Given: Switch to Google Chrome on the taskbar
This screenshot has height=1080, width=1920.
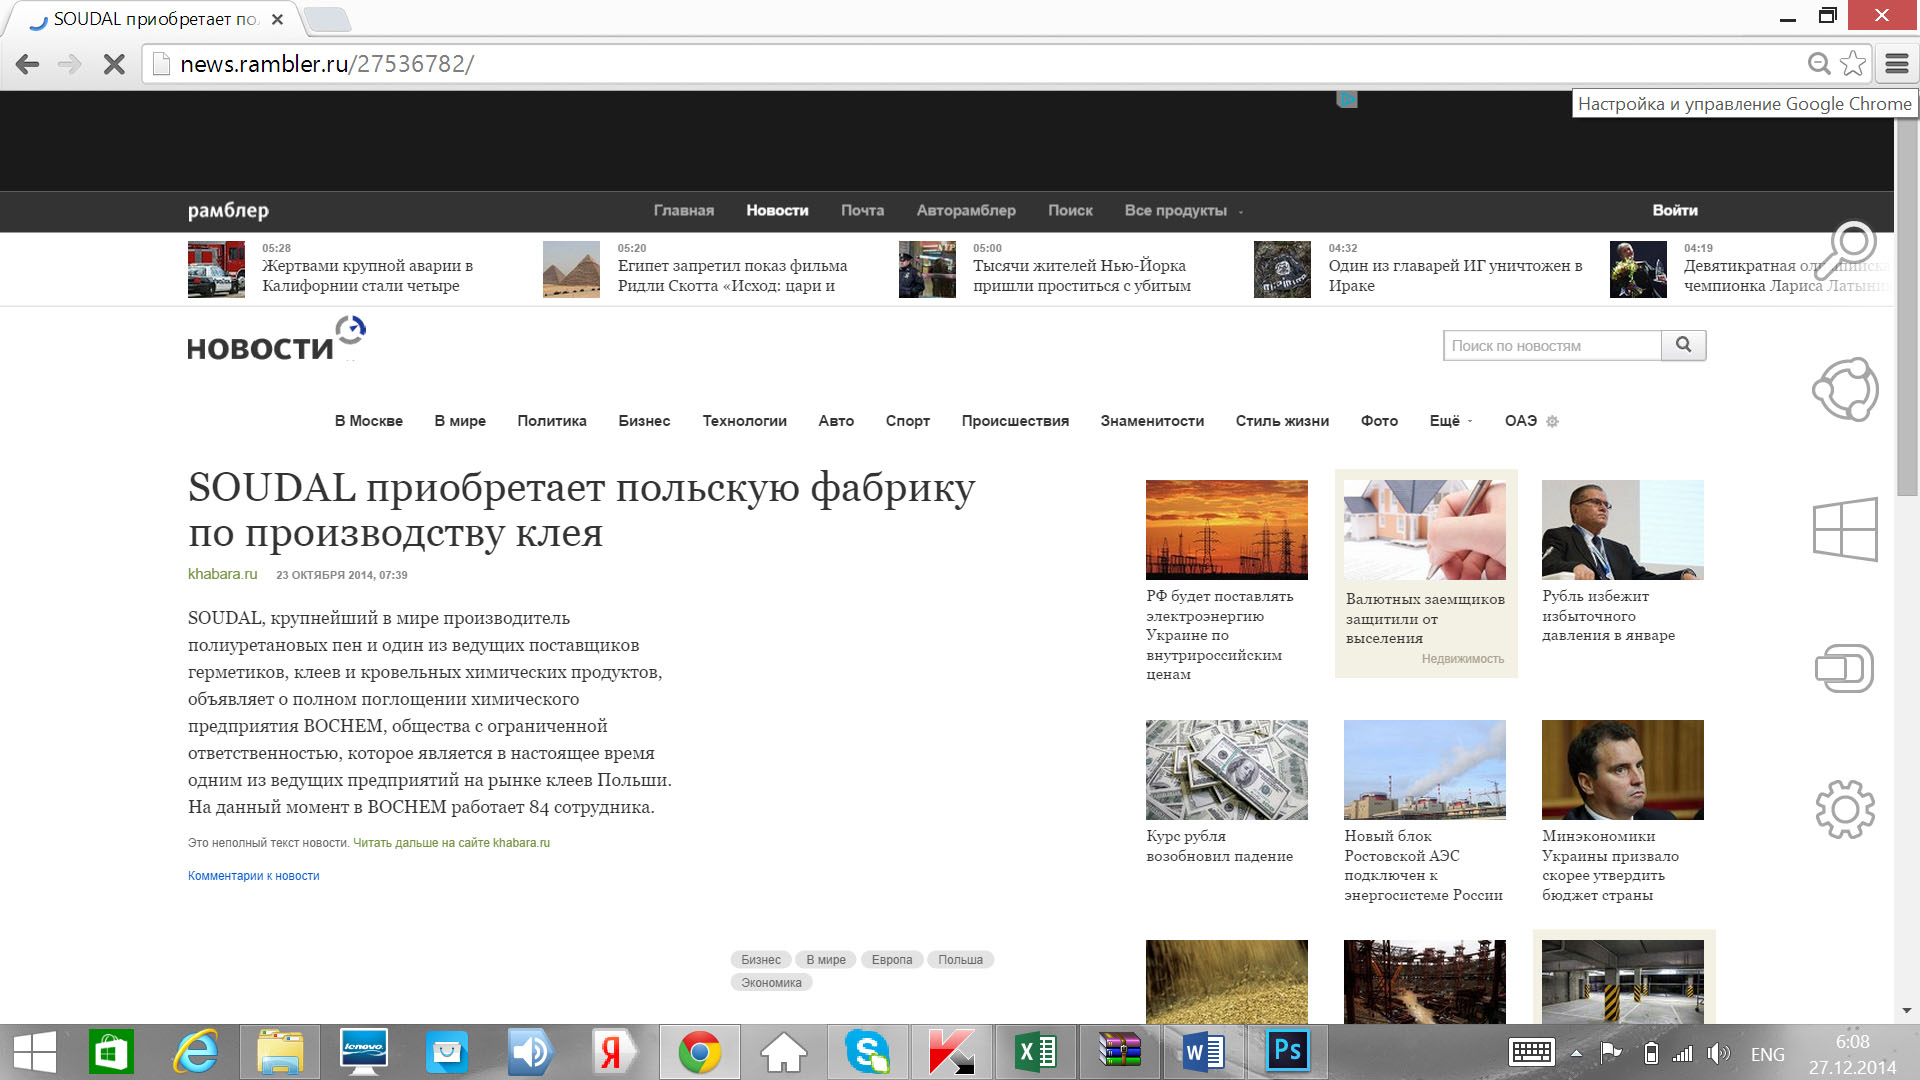Looking at the screenshot, I should click(x=700, y=1052).
